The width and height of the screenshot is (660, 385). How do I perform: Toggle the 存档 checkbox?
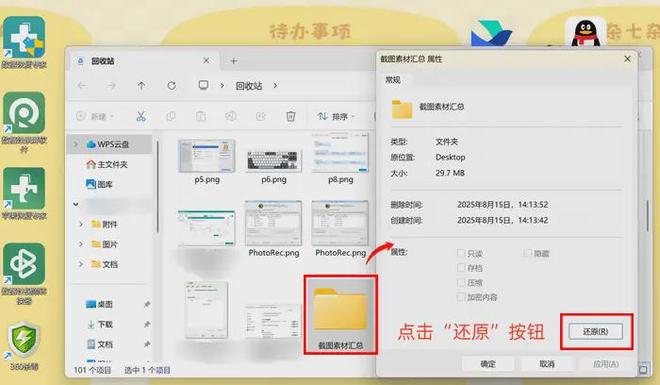[x=461, y=268]
